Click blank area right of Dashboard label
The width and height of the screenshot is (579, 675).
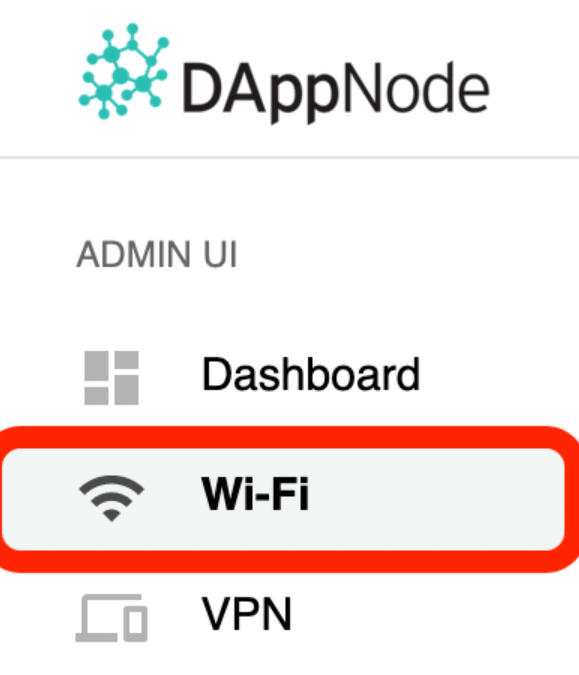(495, 375)
